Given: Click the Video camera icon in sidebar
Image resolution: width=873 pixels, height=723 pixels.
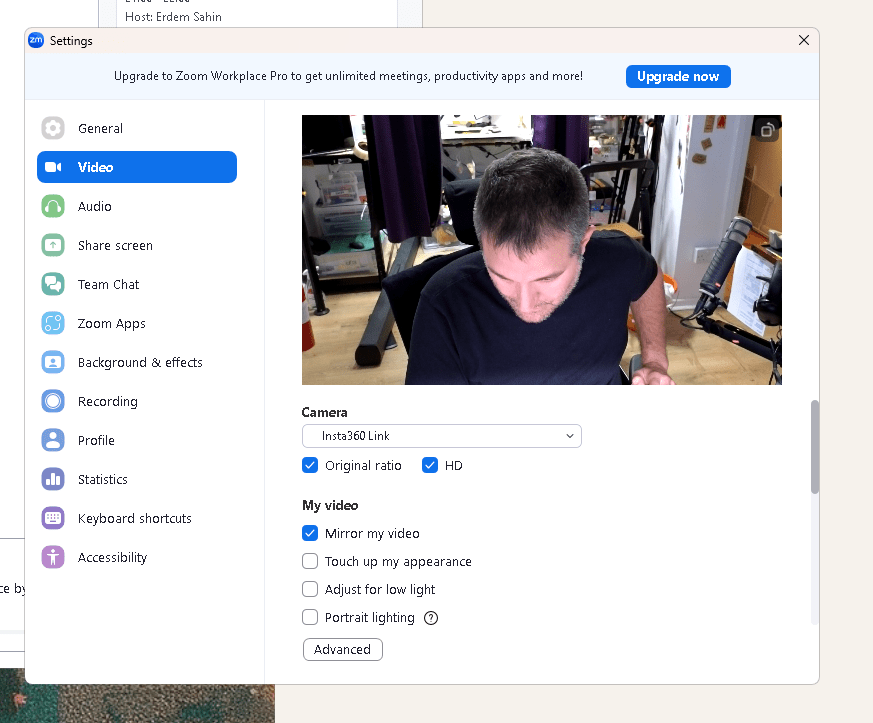Looking at the screenshot, I should tap(53, 167).
